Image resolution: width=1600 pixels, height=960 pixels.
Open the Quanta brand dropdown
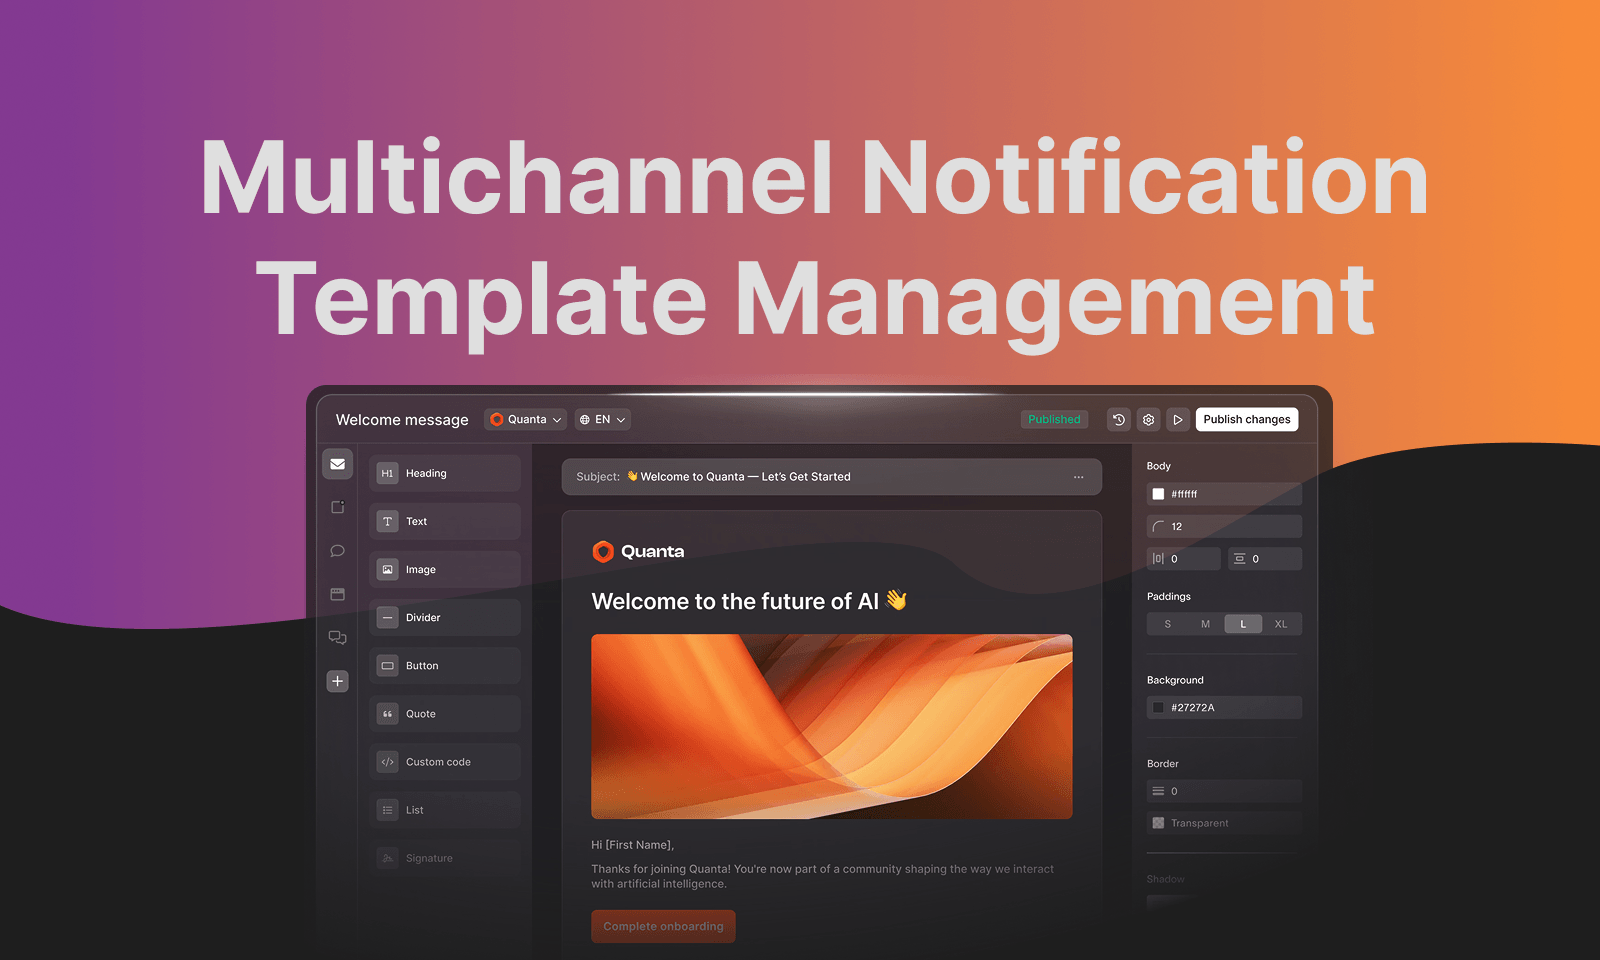pos(525,419)
